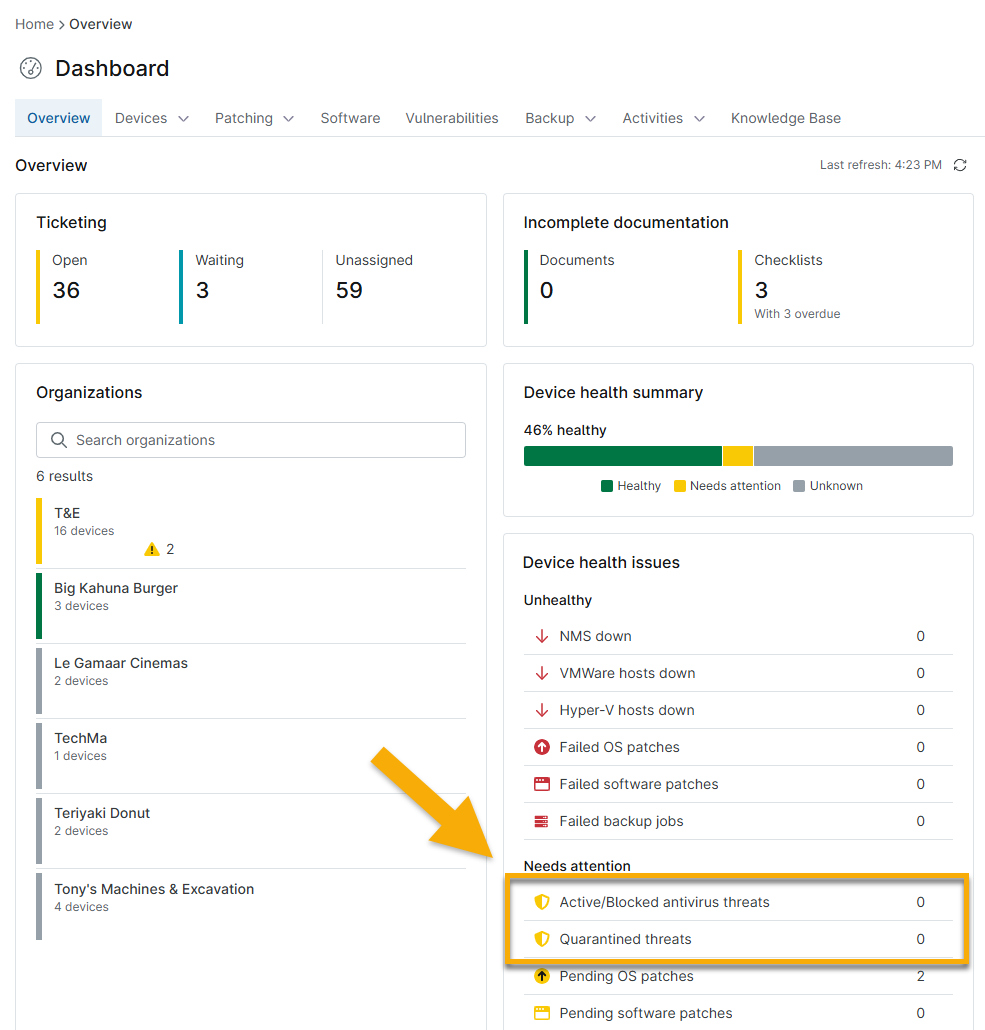The height and width of the screenshot is (1030, 985).
Task: Click the warning triangle on T&E organization
Action: (152, 549)
